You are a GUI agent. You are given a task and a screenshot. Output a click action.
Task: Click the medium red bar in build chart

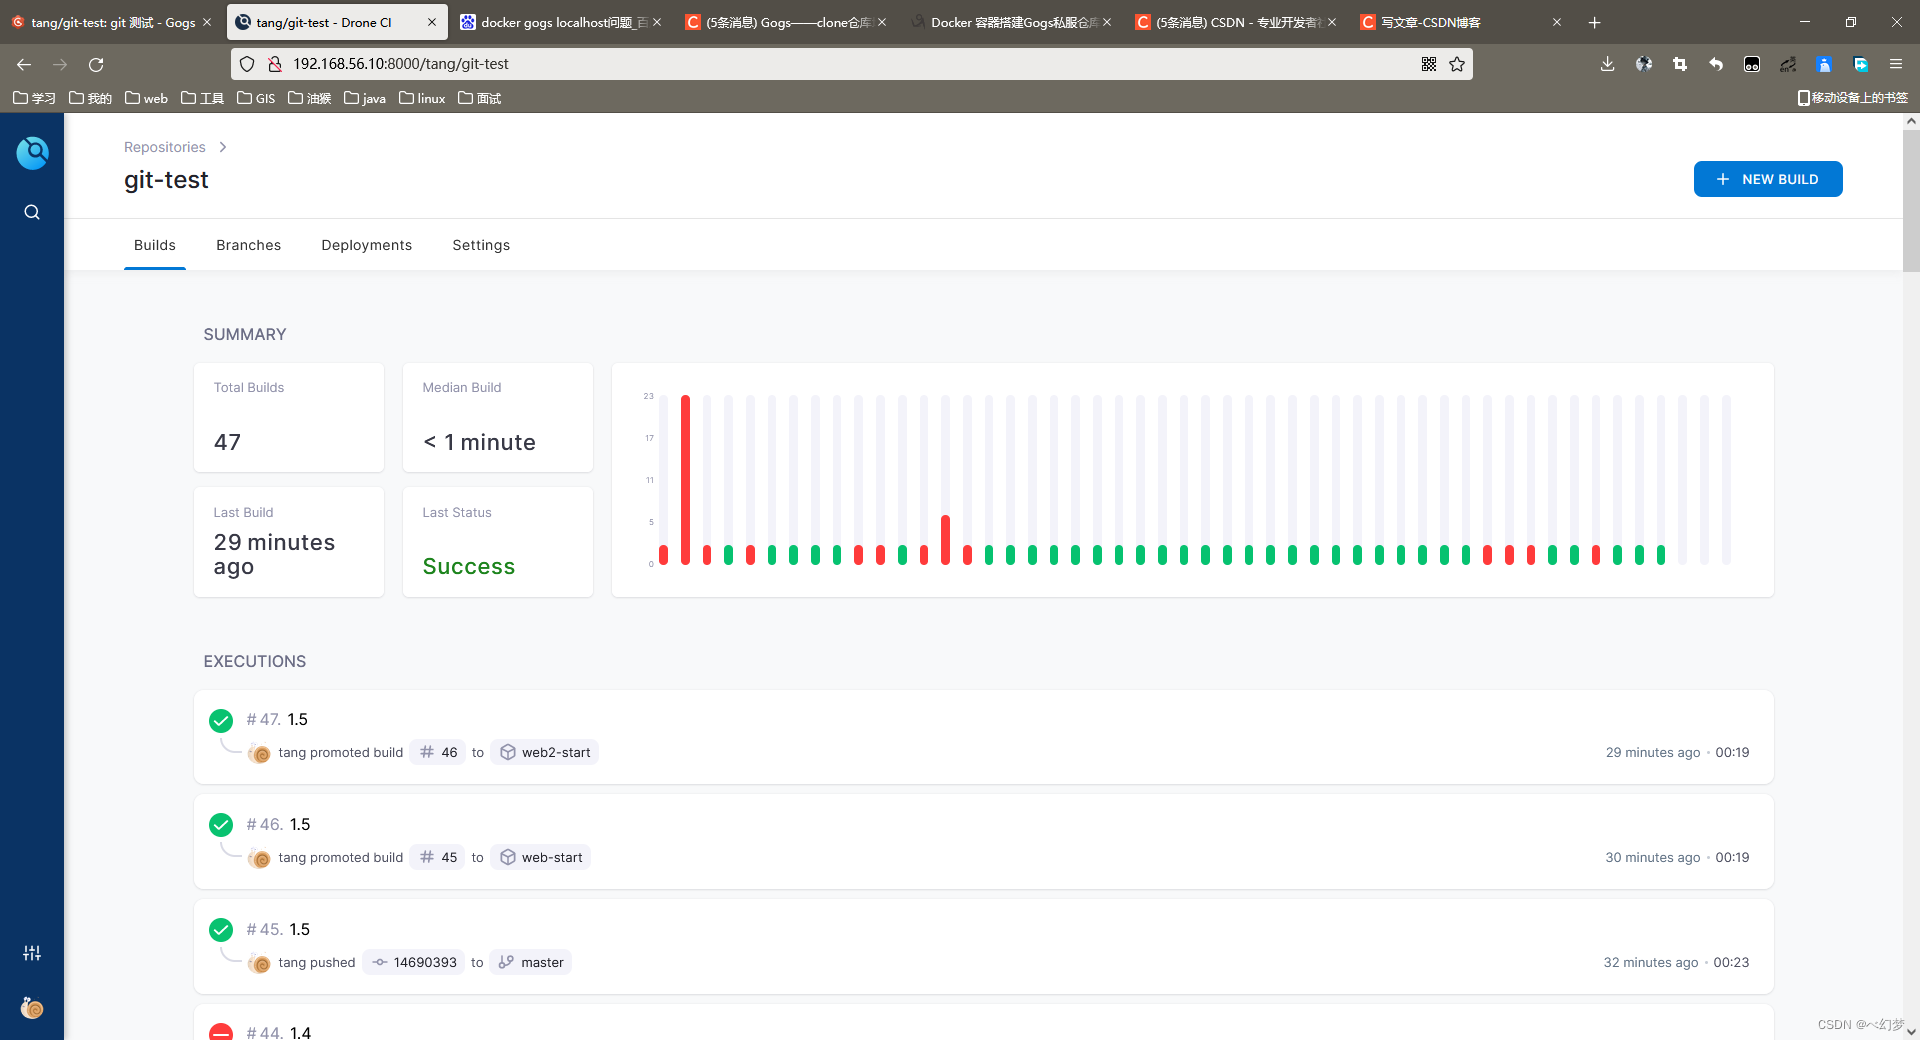(945, 540)
